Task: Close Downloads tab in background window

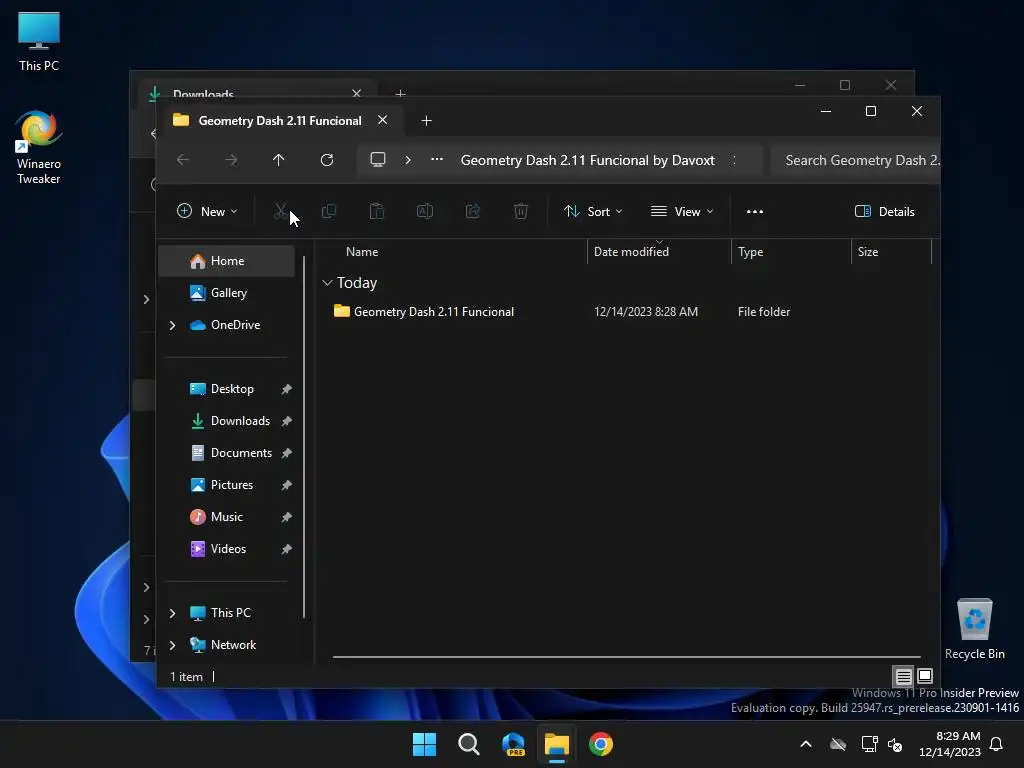Action: (x=357, y=94)
